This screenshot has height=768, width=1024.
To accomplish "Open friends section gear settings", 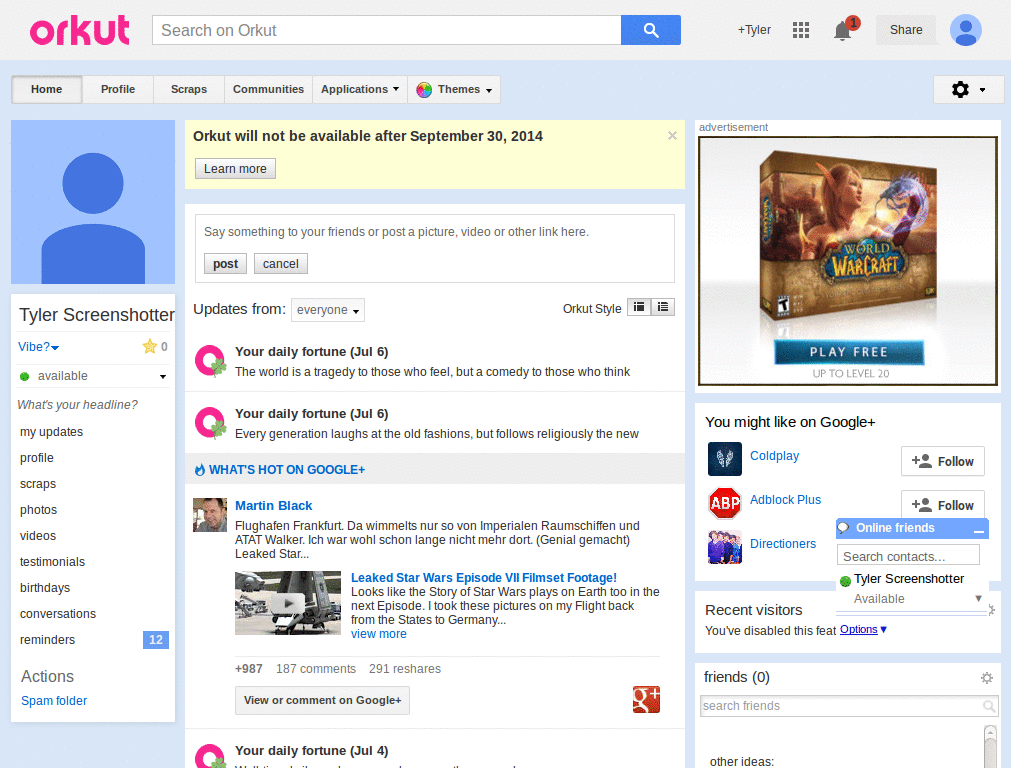I will [987, 678].
